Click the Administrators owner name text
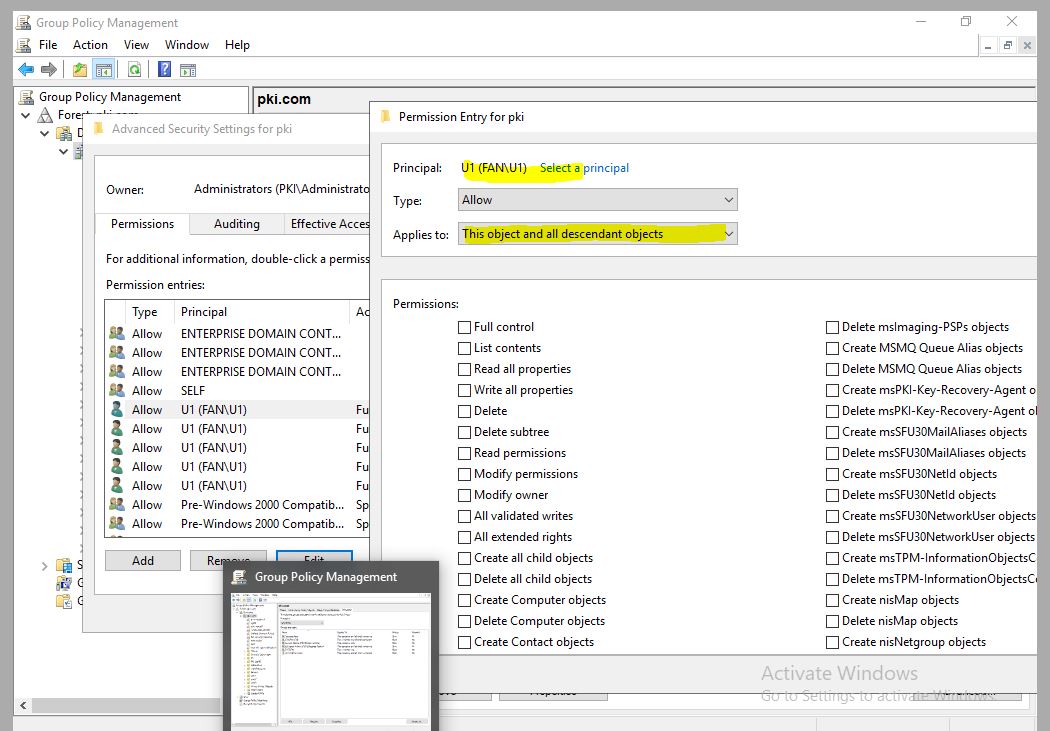This screenshot has height=731, width=1050. point(281,189)
